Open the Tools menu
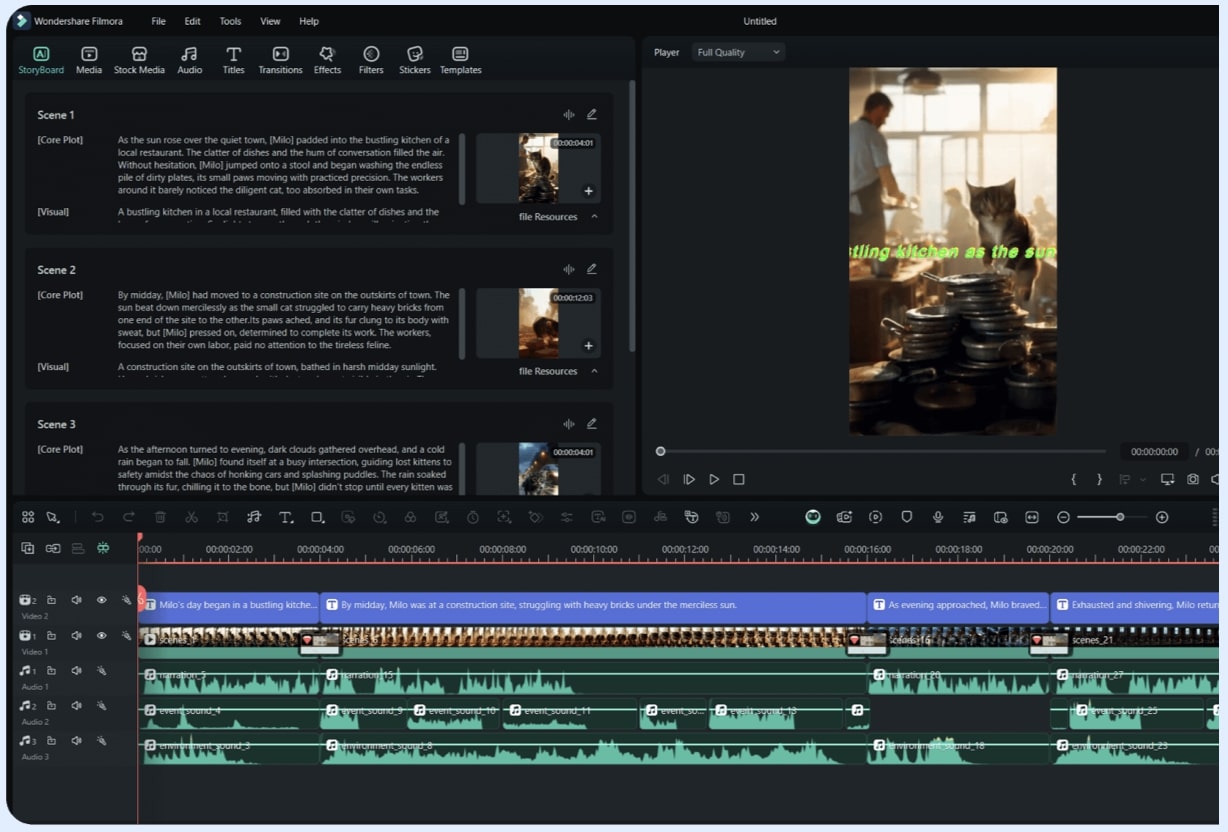Image resolution: width=1228 pixels, height=832 pixels. 230,21
